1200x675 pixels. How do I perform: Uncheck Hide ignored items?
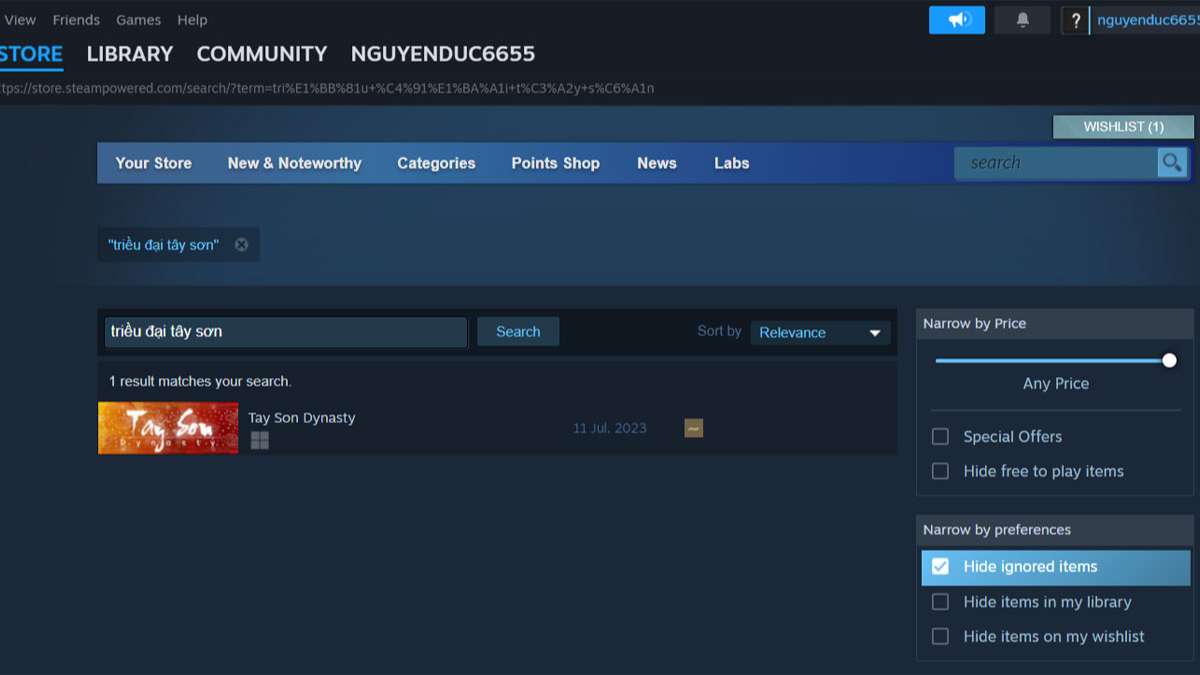click(940, 566)
